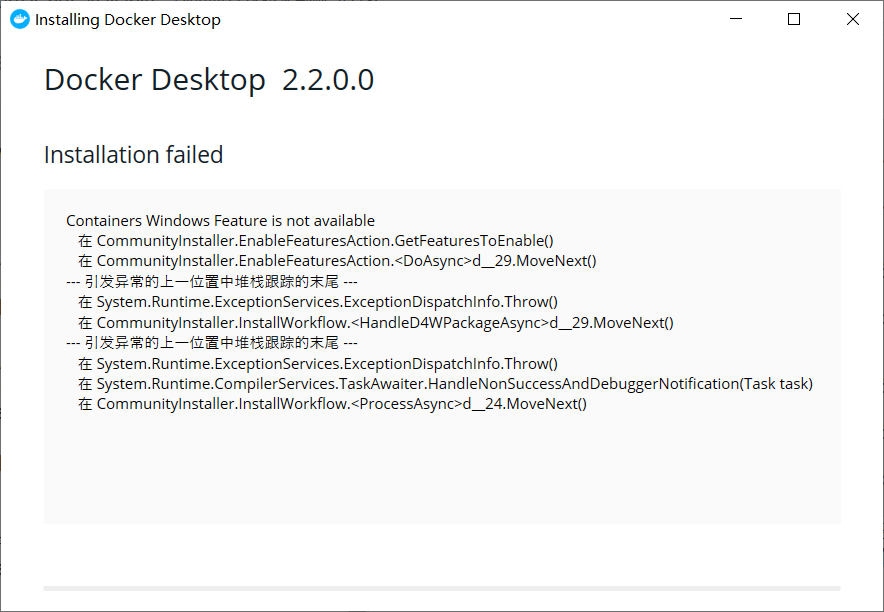
Task: Click the Installing Docker Desktop title text
Action: pos(128,20)
